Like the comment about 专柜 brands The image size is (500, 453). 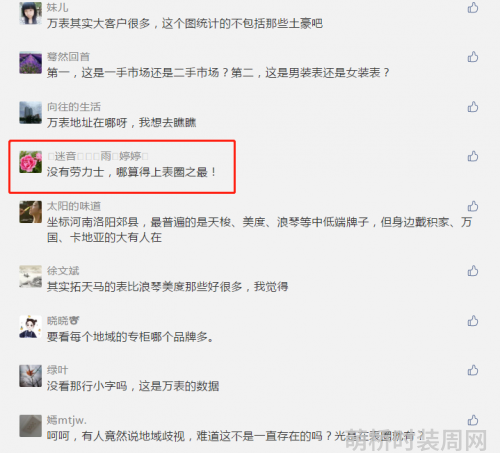473,321
